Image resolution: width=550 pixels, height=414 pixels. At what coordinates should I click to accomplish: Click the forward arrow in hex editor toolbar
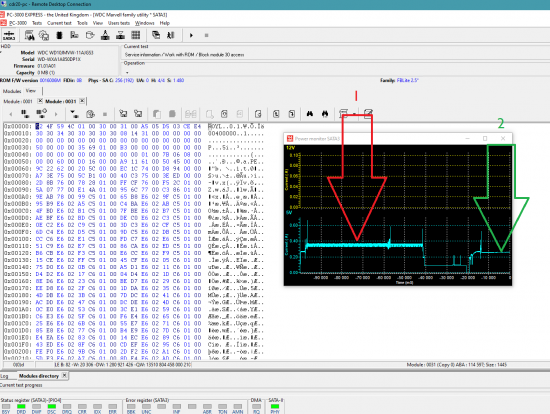click(x=56, y=114)
